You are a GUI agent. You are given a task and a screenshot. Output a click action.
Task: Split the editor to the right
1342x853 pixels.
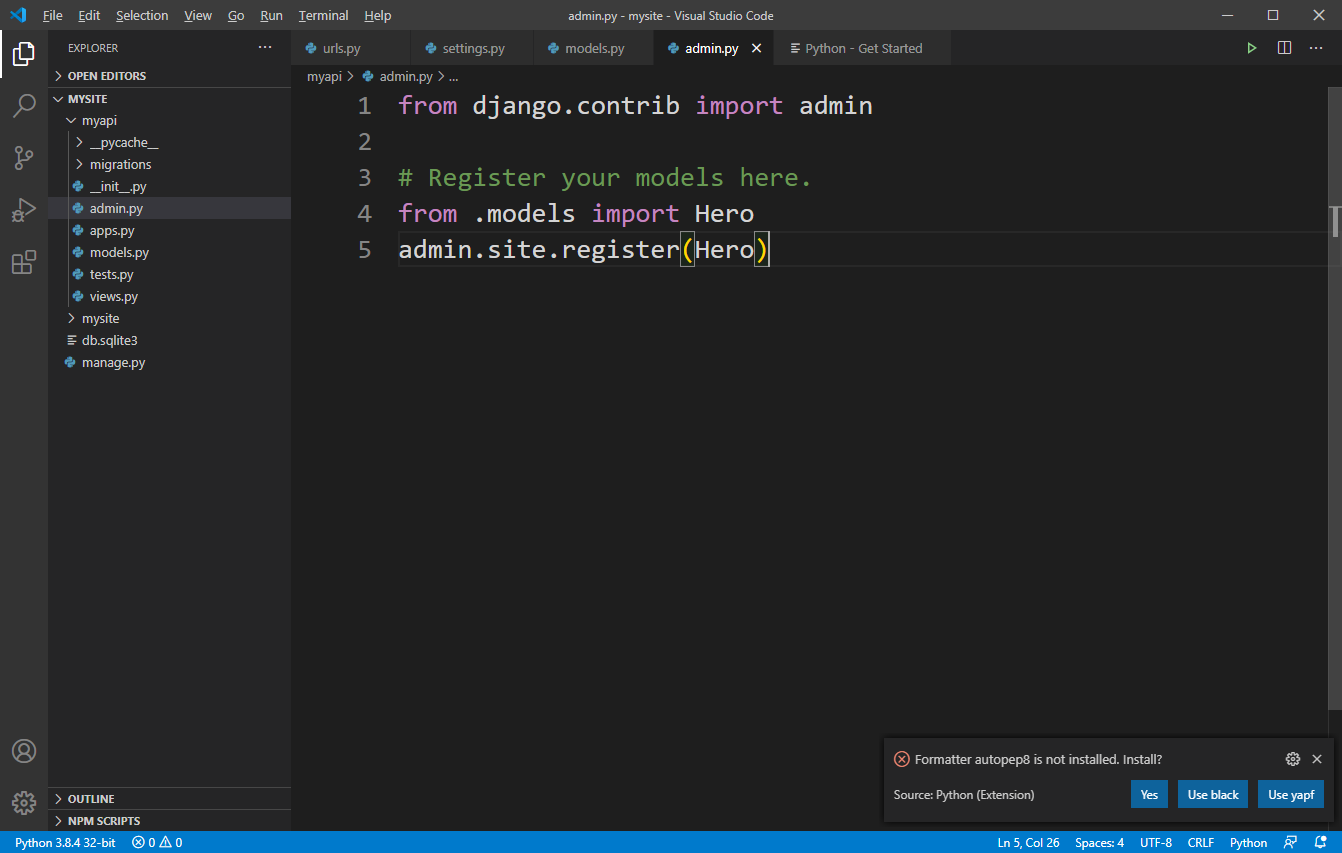pyautogui.click(x=1284, y=48)
